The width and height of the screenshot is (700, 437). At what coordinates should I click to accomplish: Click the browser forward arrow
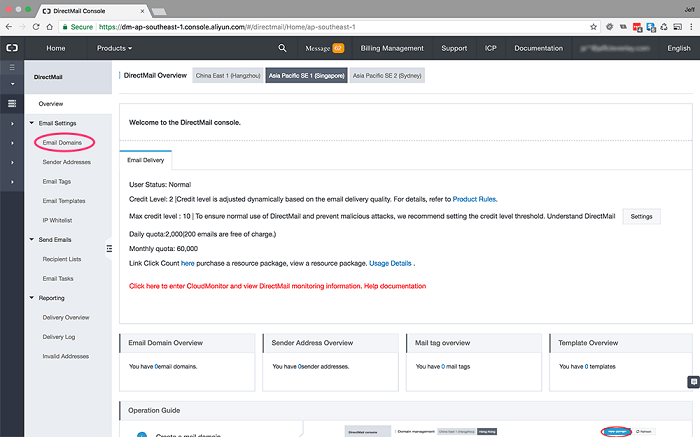pyautogui.click(x=22, y=27)
